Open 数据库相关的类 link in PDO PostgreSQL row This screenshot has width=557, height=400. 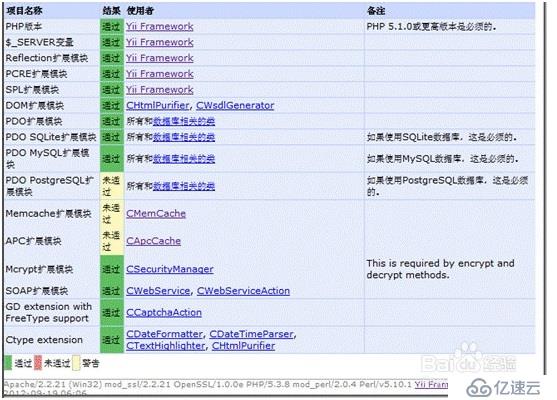tap(184, 186)
